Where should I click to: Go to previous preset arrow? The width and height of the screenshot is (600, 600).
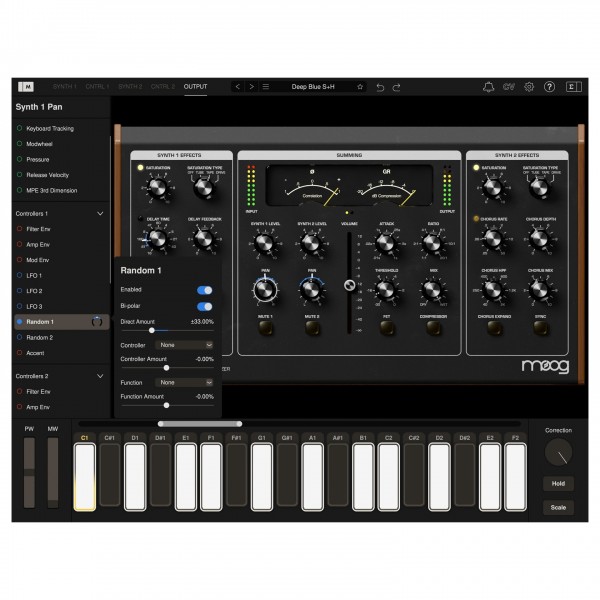click(x=238, y=87)
